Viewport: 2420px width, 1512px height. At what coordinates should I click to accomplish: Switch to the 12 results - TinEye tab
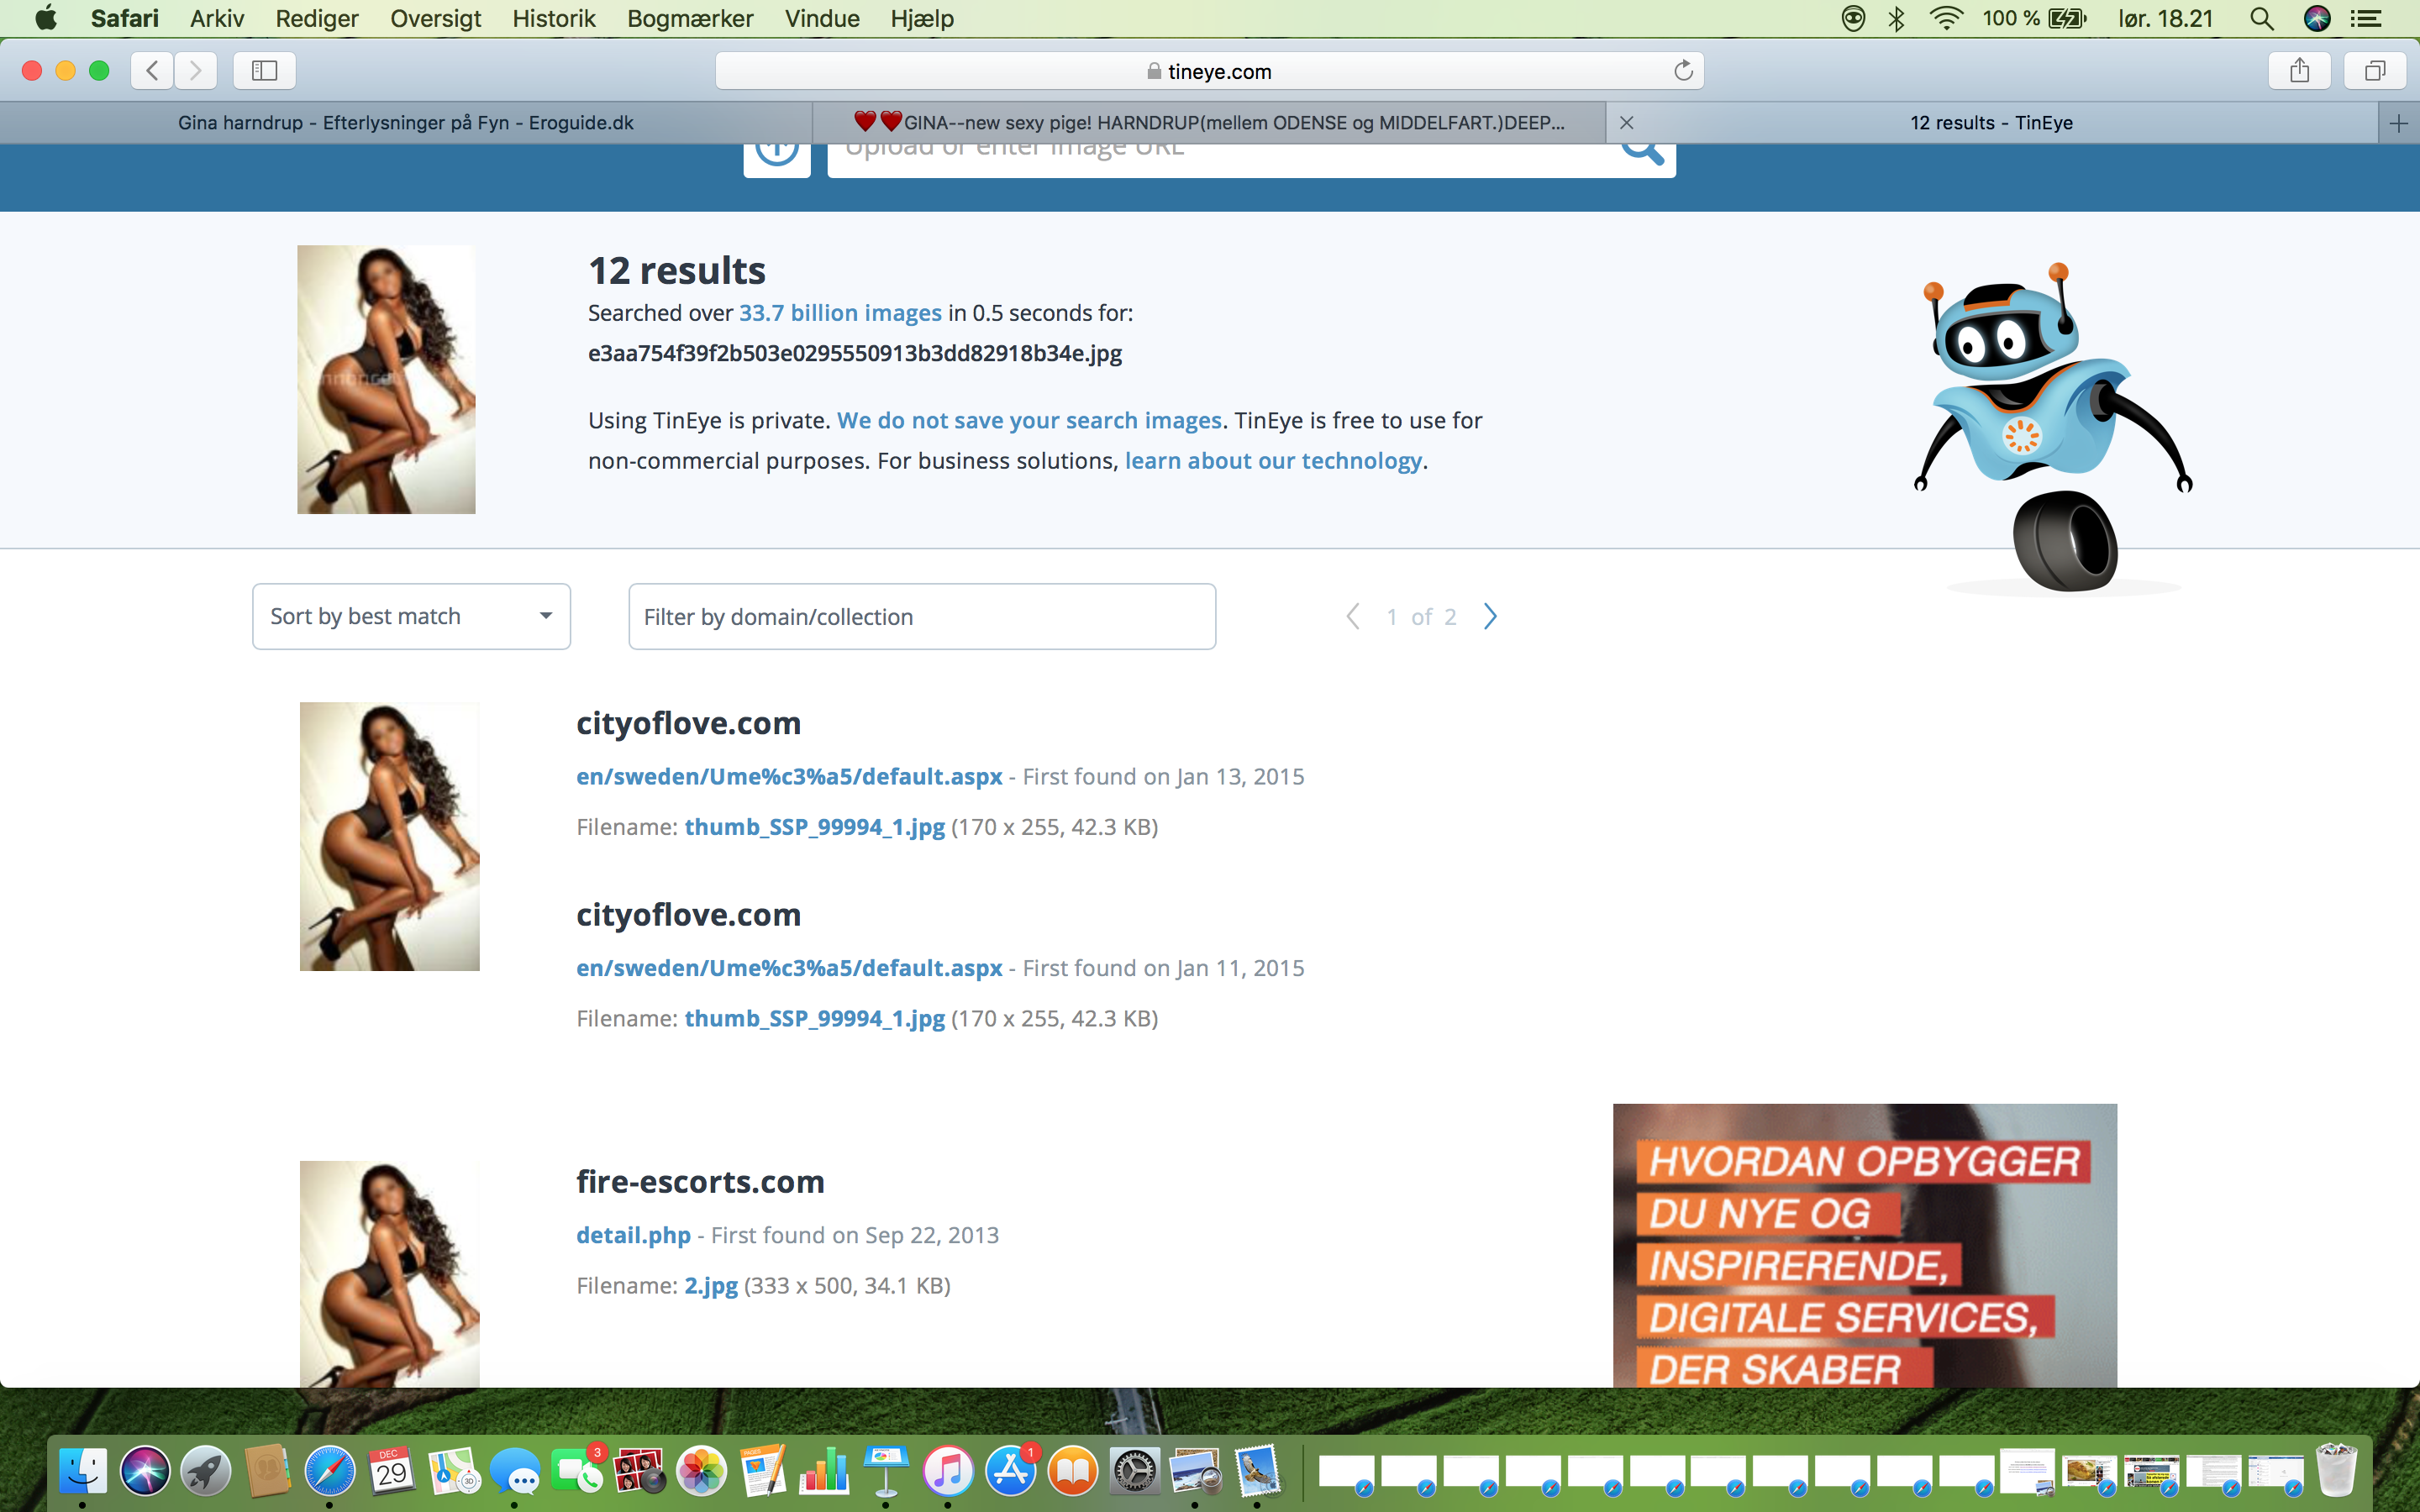(1991, 123)
